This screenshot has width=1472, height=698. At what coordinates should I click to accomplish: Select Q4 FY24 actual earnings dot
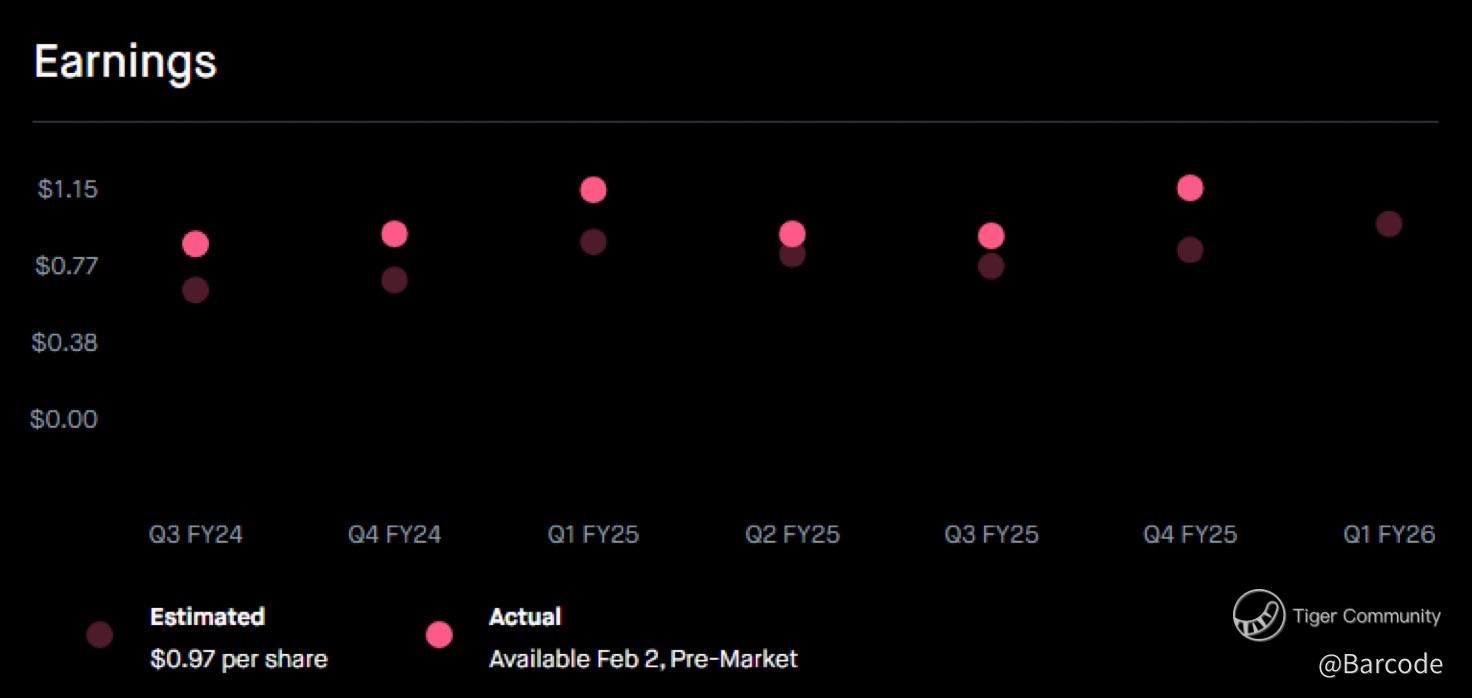[394, 233]
